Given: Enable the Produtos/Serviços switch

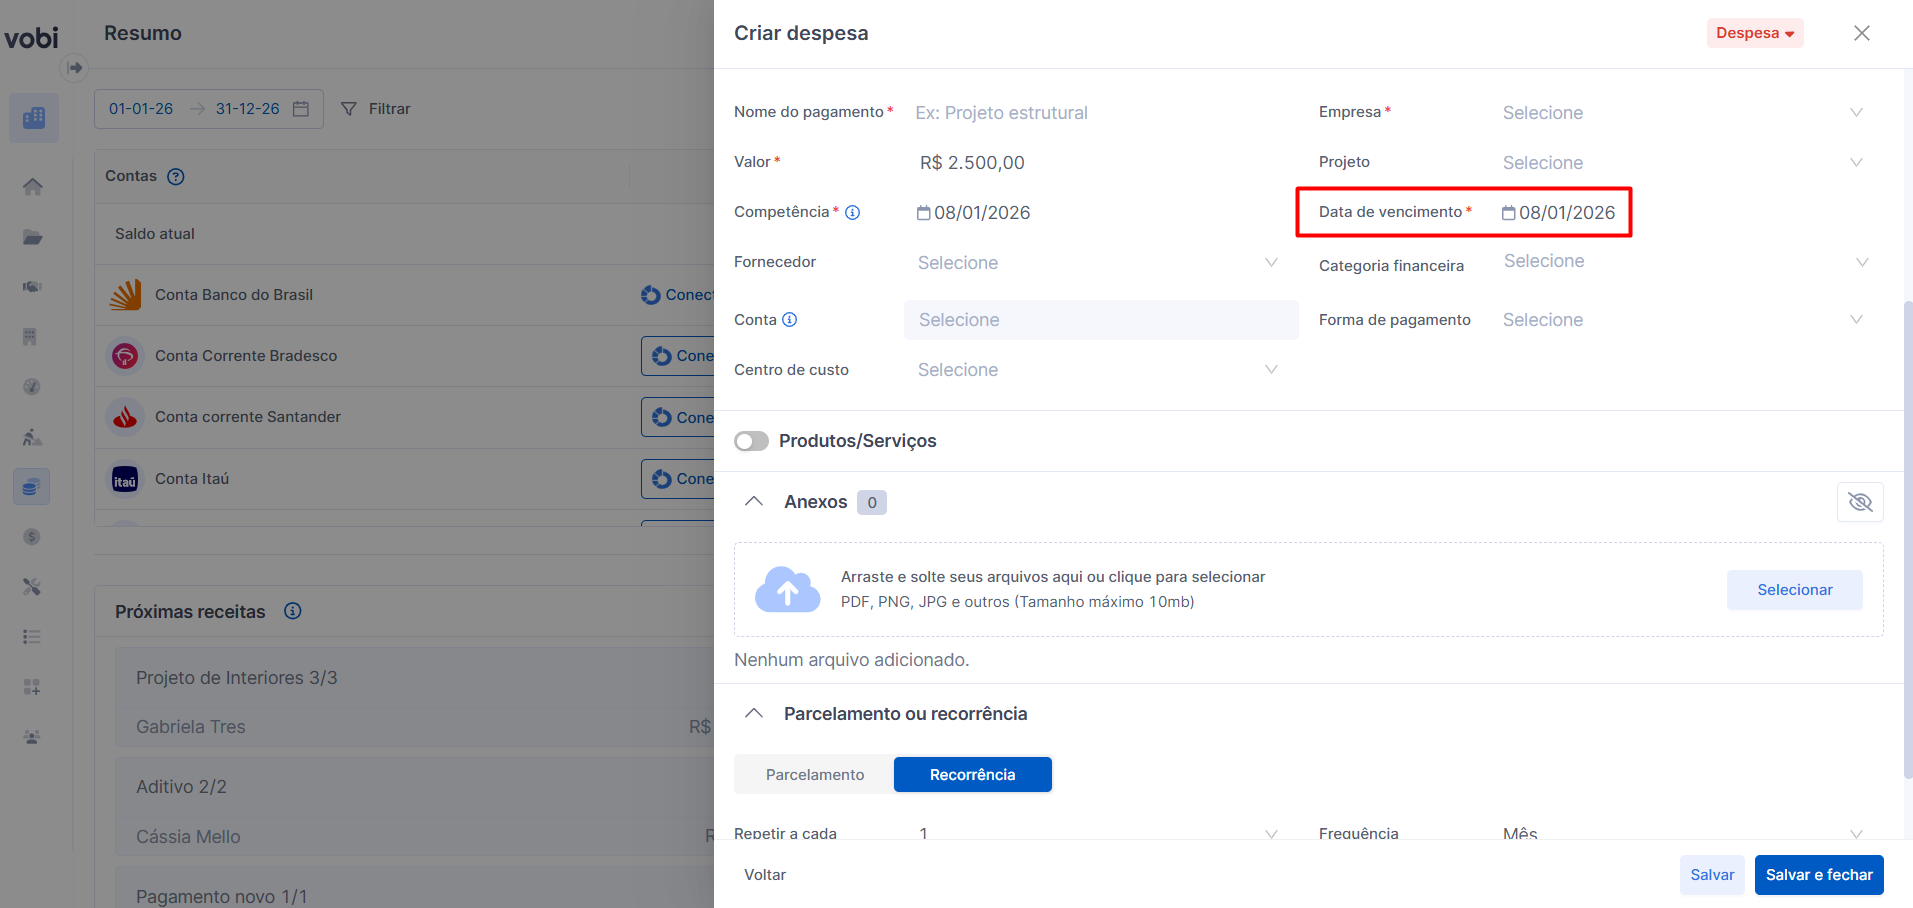Looking at the screenshot, I should coord(751,441).
